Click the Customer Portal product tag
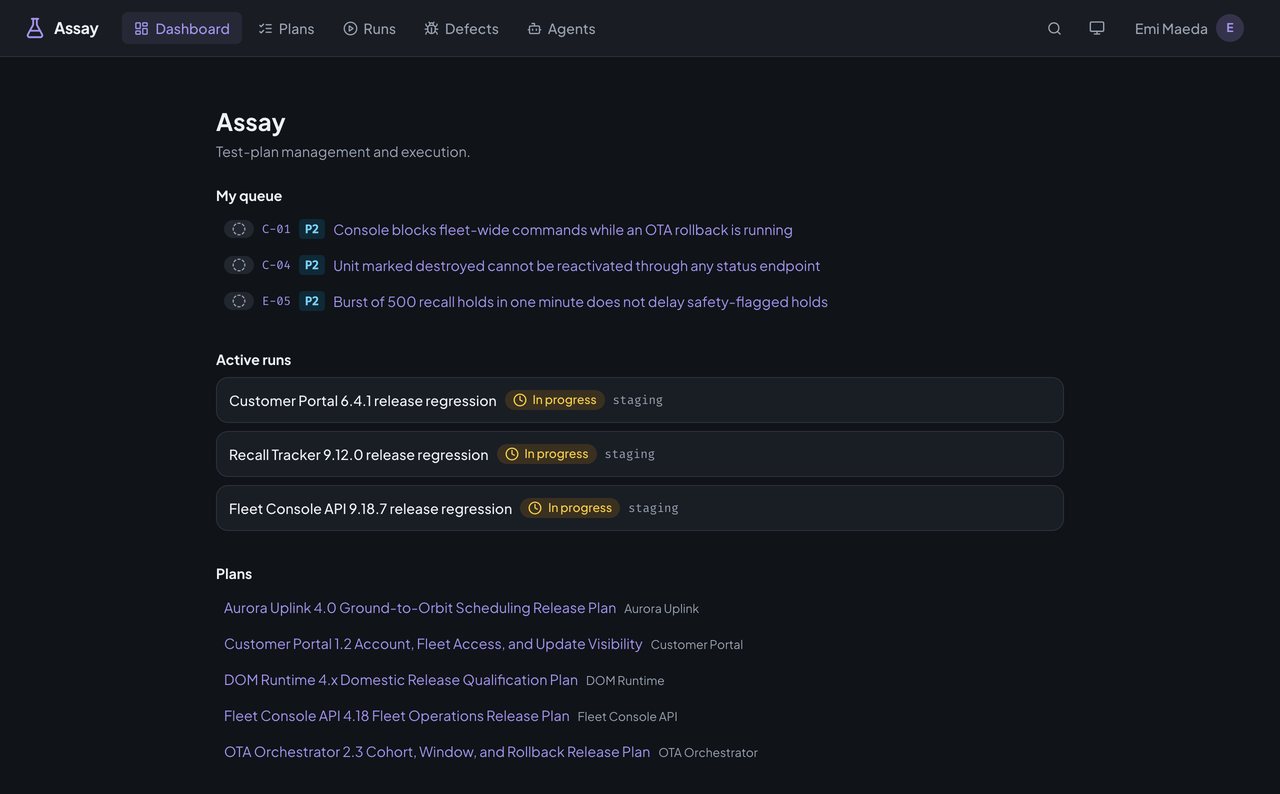 click(x=697, y=645)
